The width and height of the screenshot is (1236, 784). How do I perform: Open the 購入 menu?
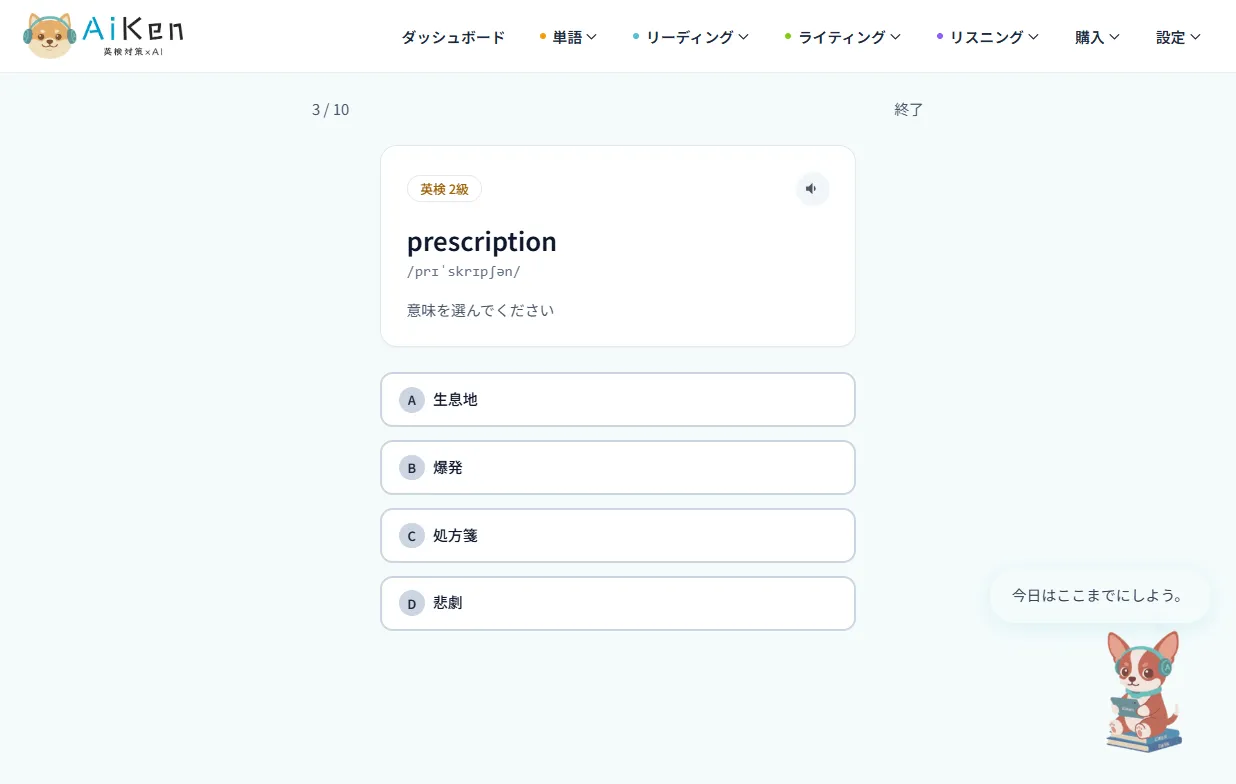pos(1097,37)
